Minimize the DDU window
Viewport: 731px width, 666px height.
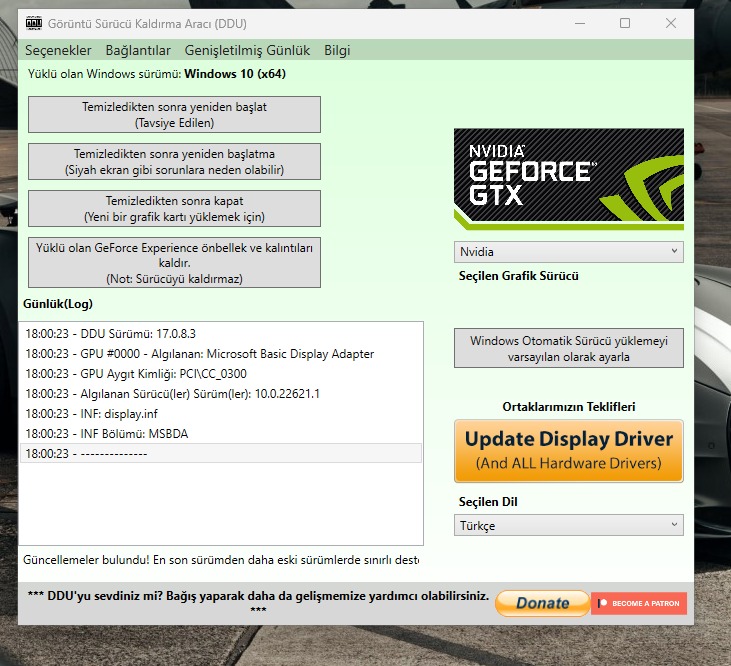580,23
